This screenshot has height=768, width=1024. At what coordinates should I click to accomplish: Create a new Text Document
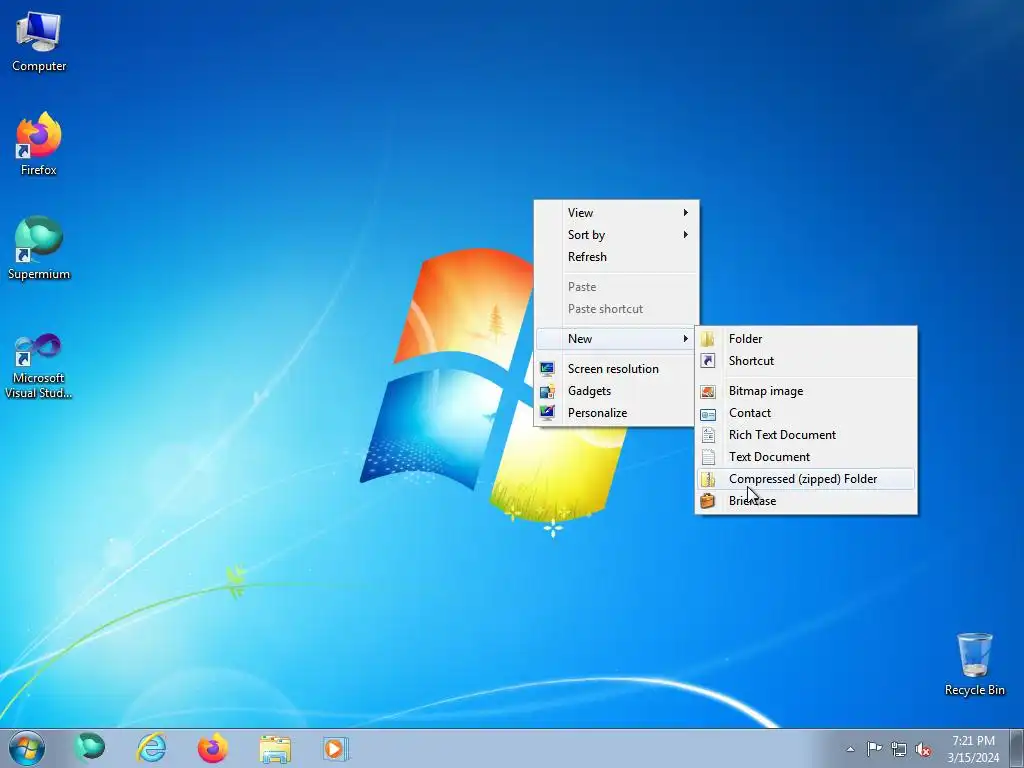point(806,457)
